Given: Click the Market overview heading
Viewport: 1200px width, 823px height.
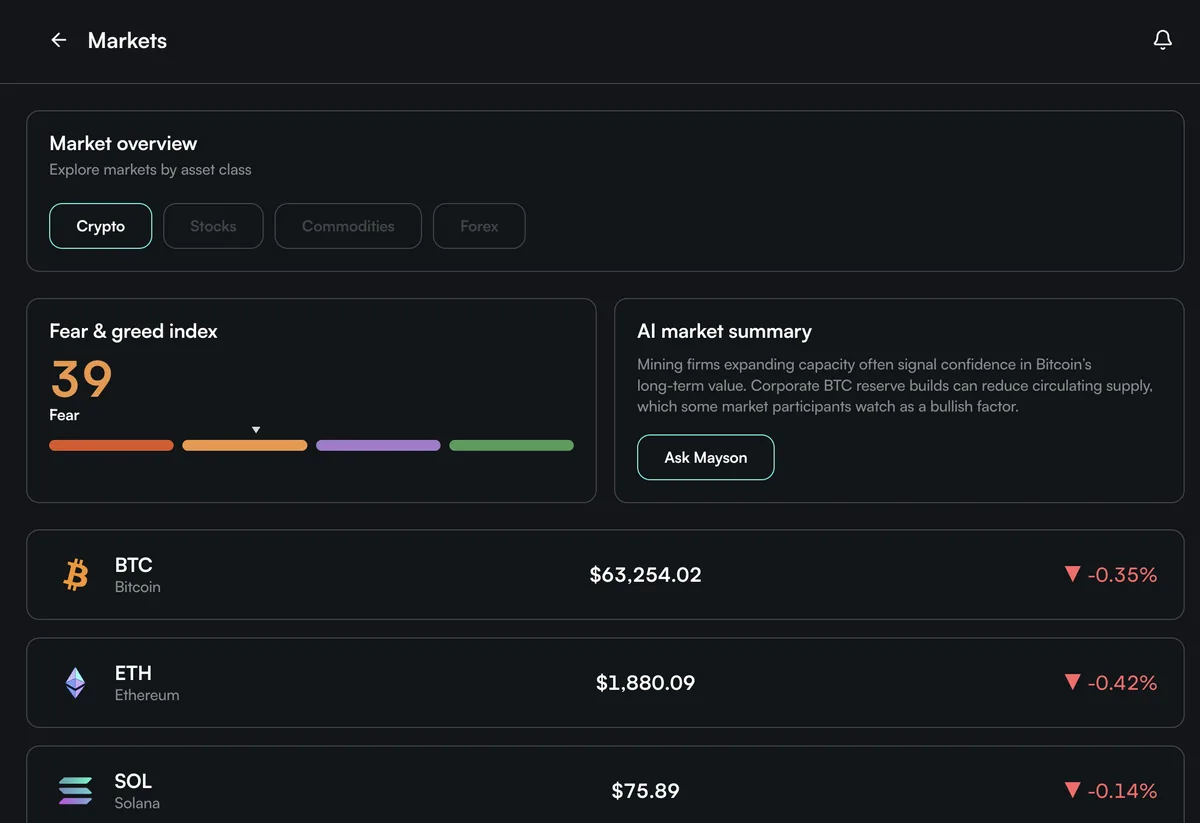Looking at the screenshot, I should tap(123, 143).
